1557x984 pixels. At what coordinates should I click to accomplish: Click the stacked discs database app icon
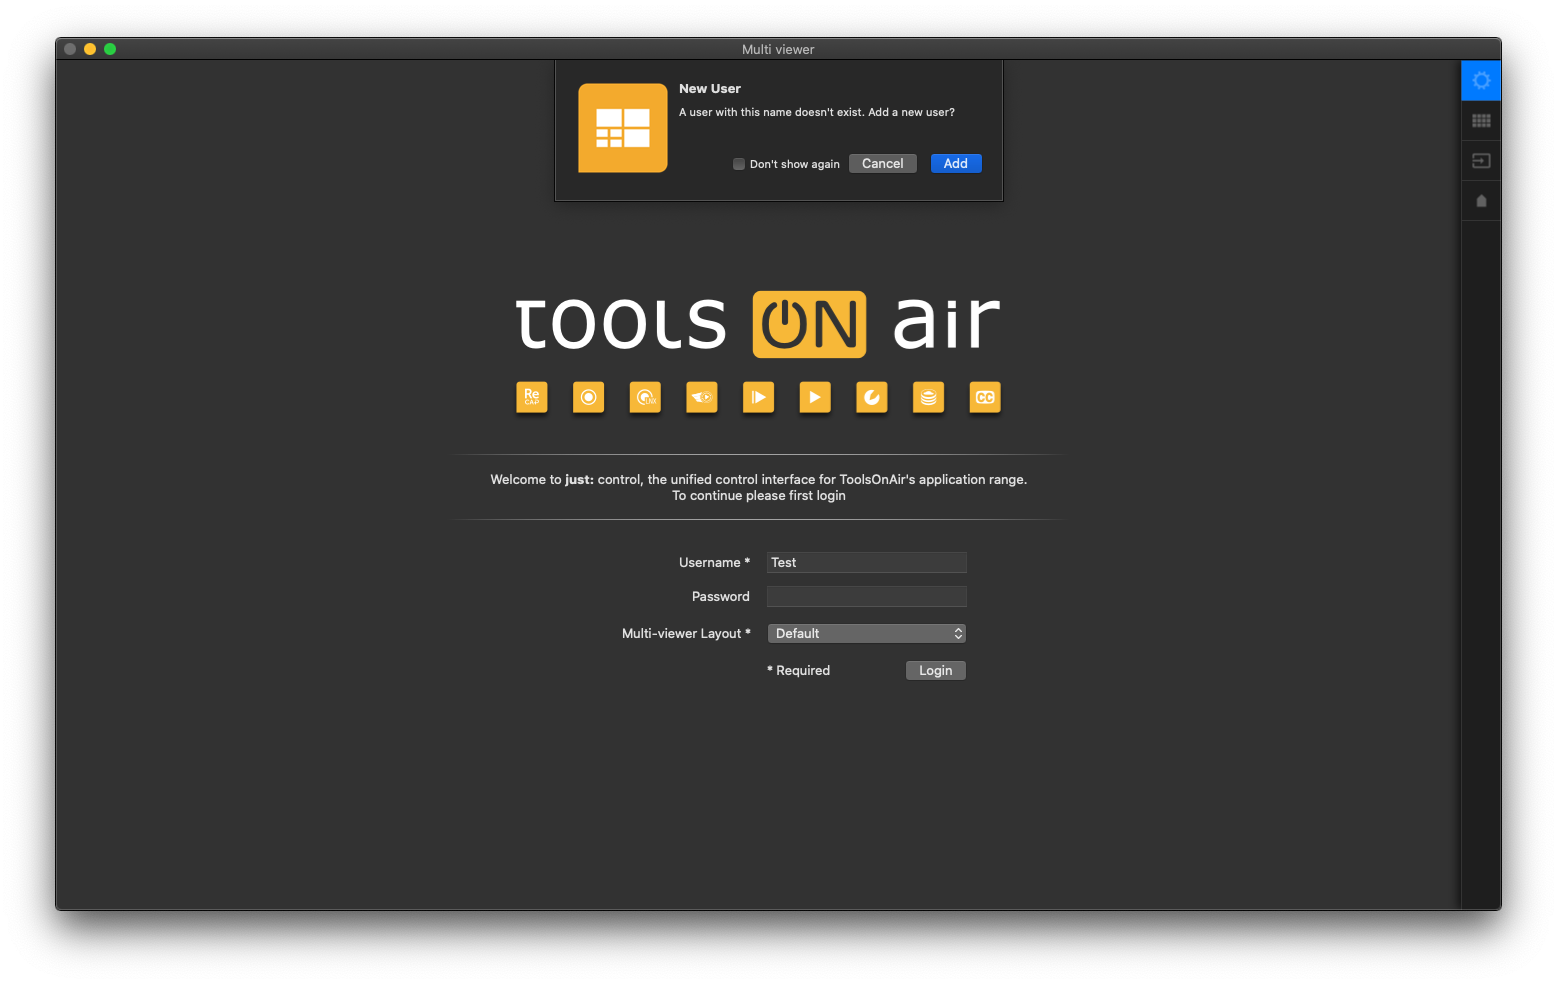click(x=929, y=397)
